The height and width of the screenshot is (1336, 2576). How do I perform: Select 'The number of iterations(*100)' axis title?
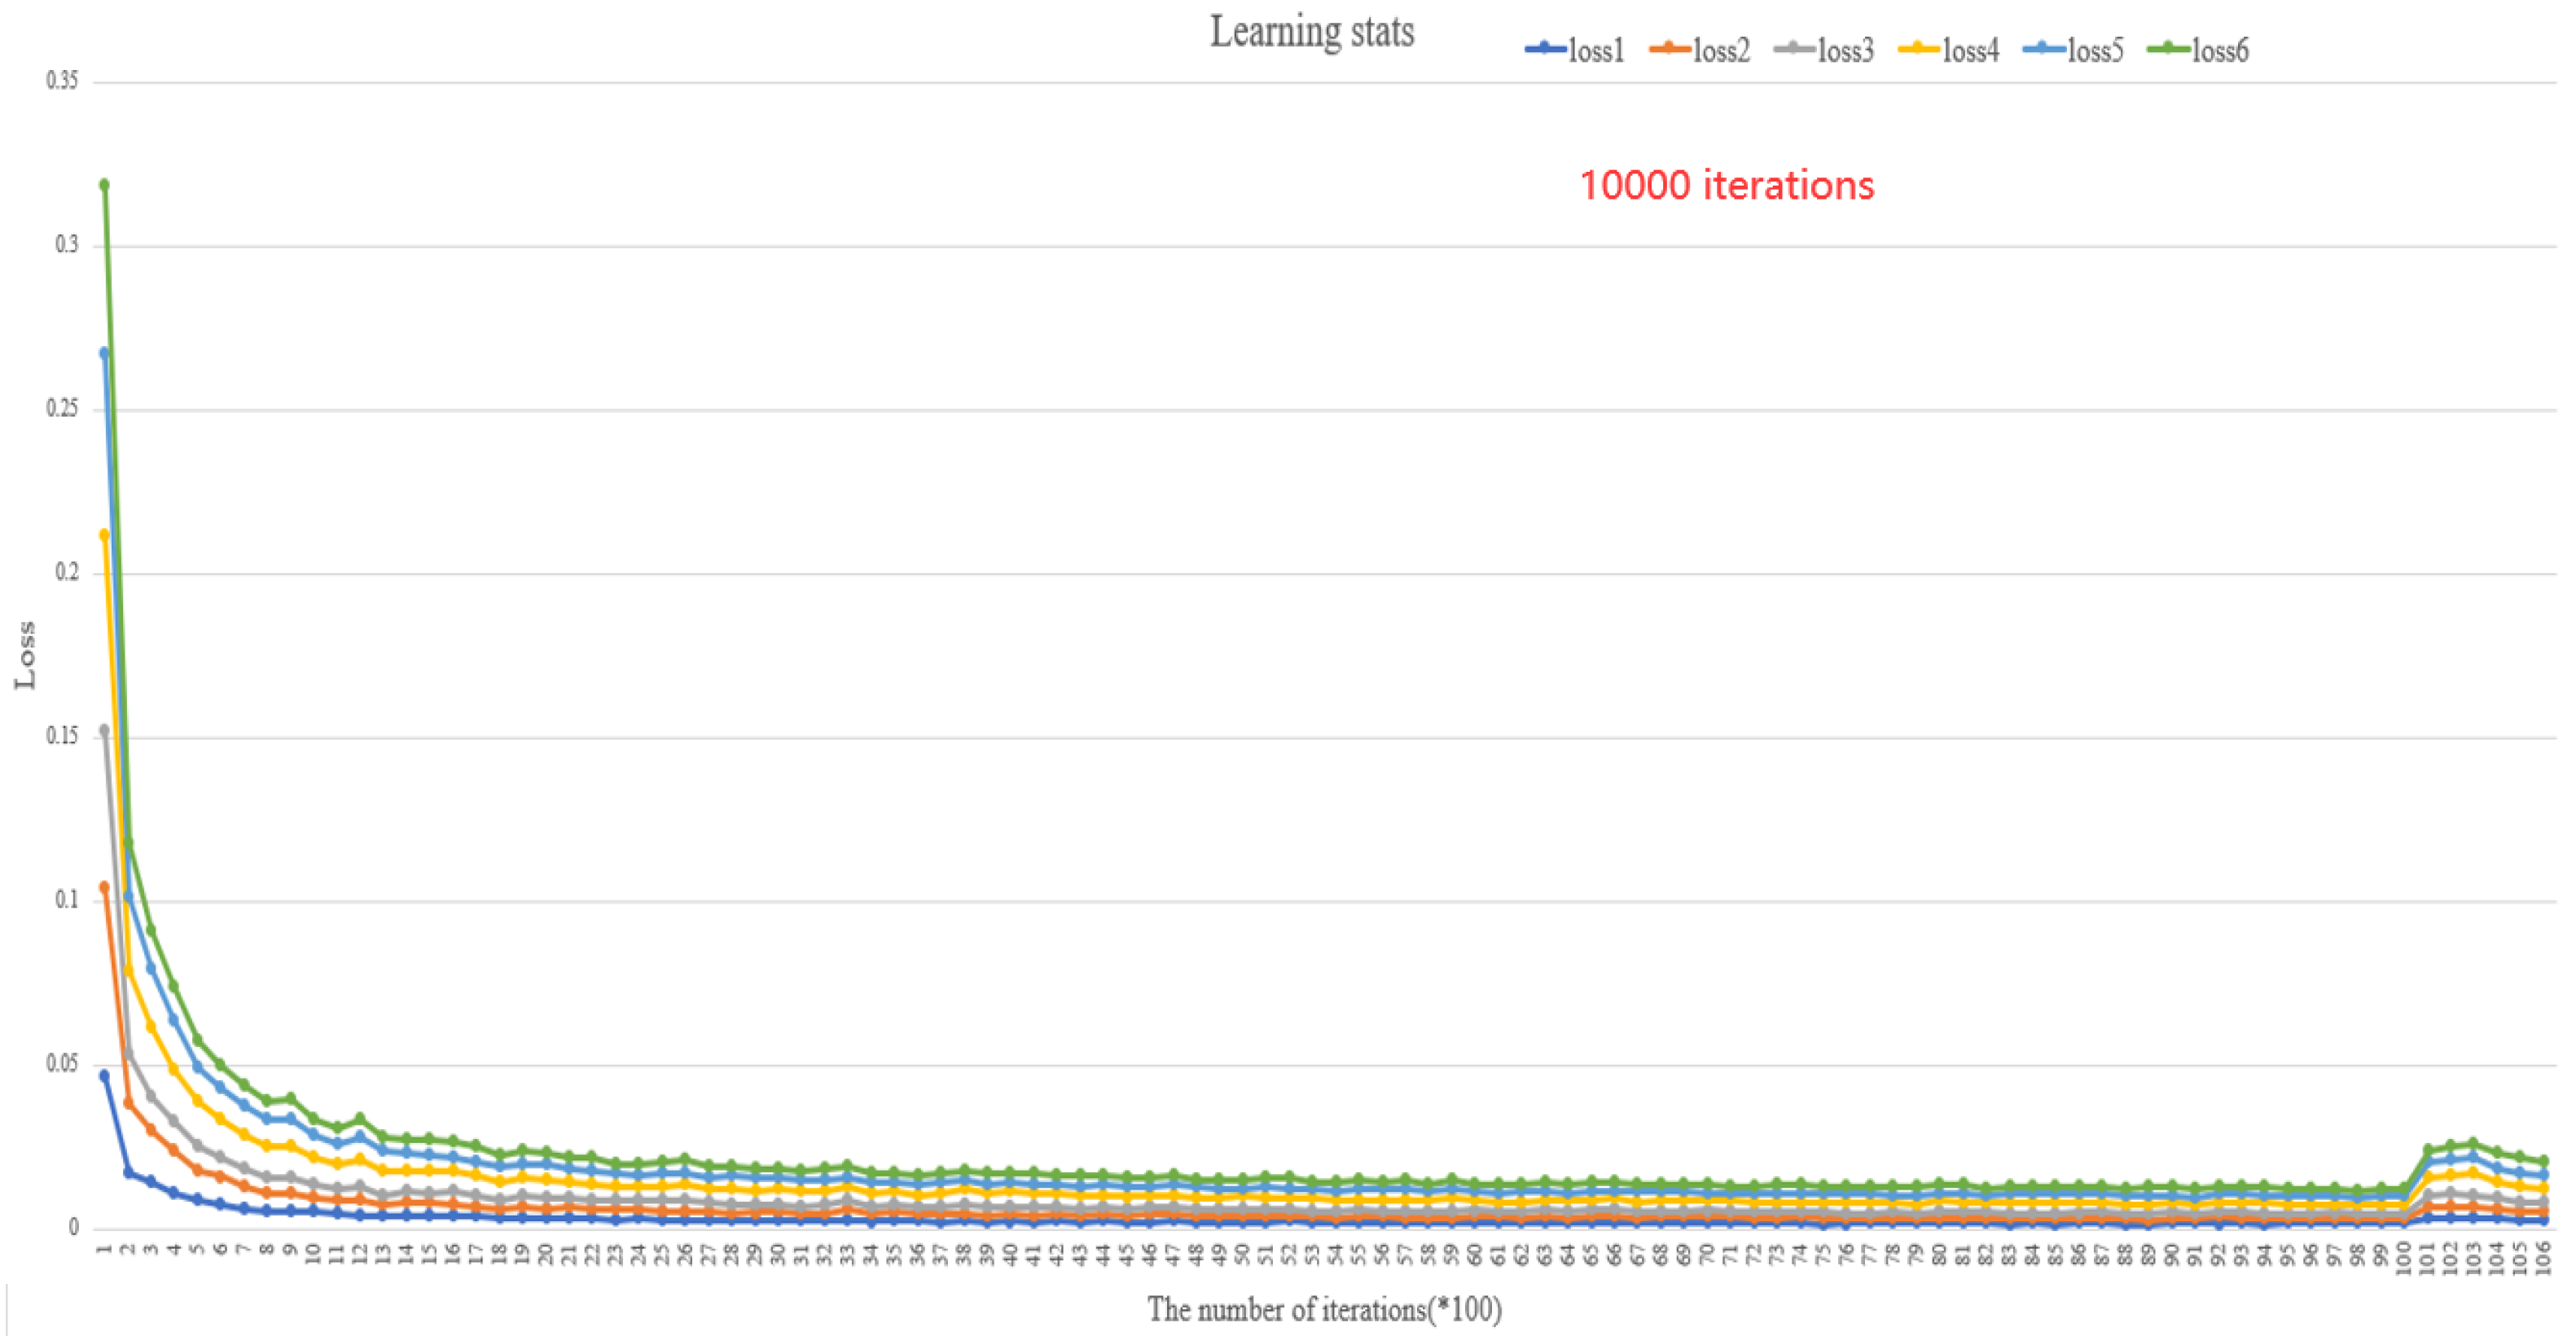click(1324, 1309)
